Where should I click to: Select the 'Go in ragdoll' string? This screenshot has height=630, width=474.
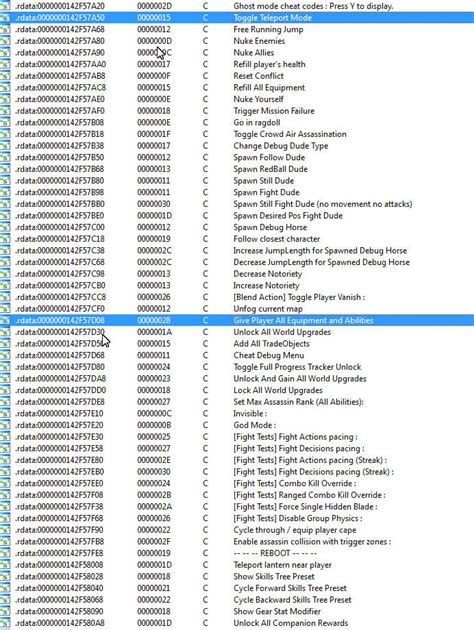(257, 123)
